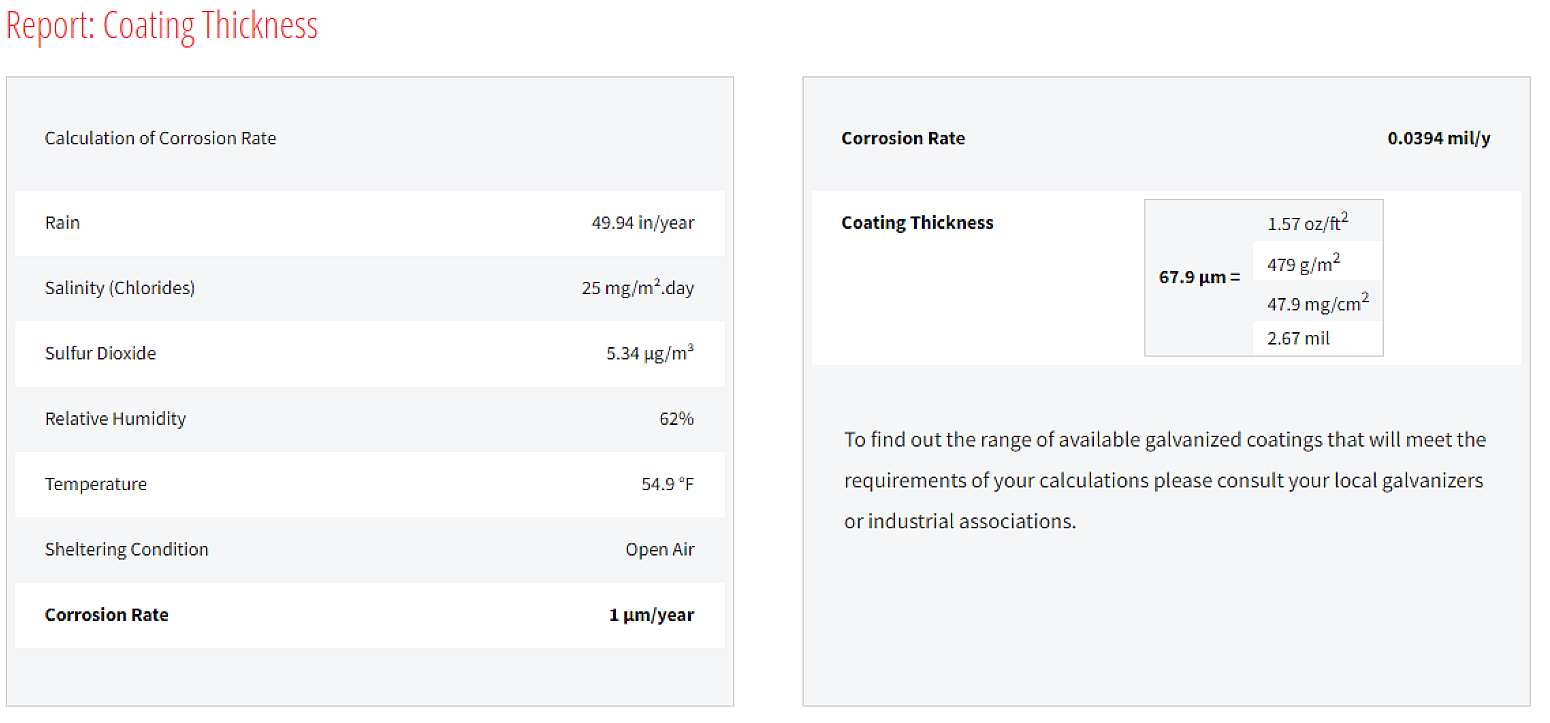Screen dimensions: 1550x723
Task: Select the Coating Thickness label
Action: click(917, 223)
